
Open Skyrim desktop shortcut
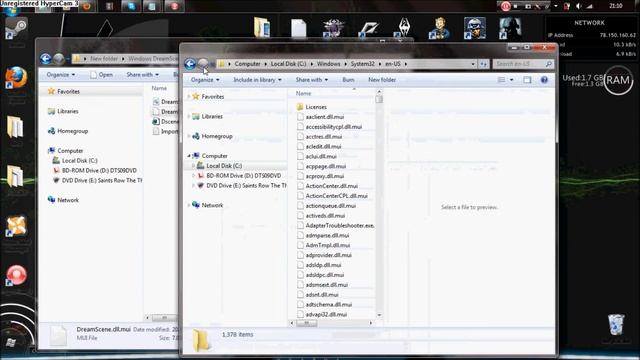click(x=404, y=29)
